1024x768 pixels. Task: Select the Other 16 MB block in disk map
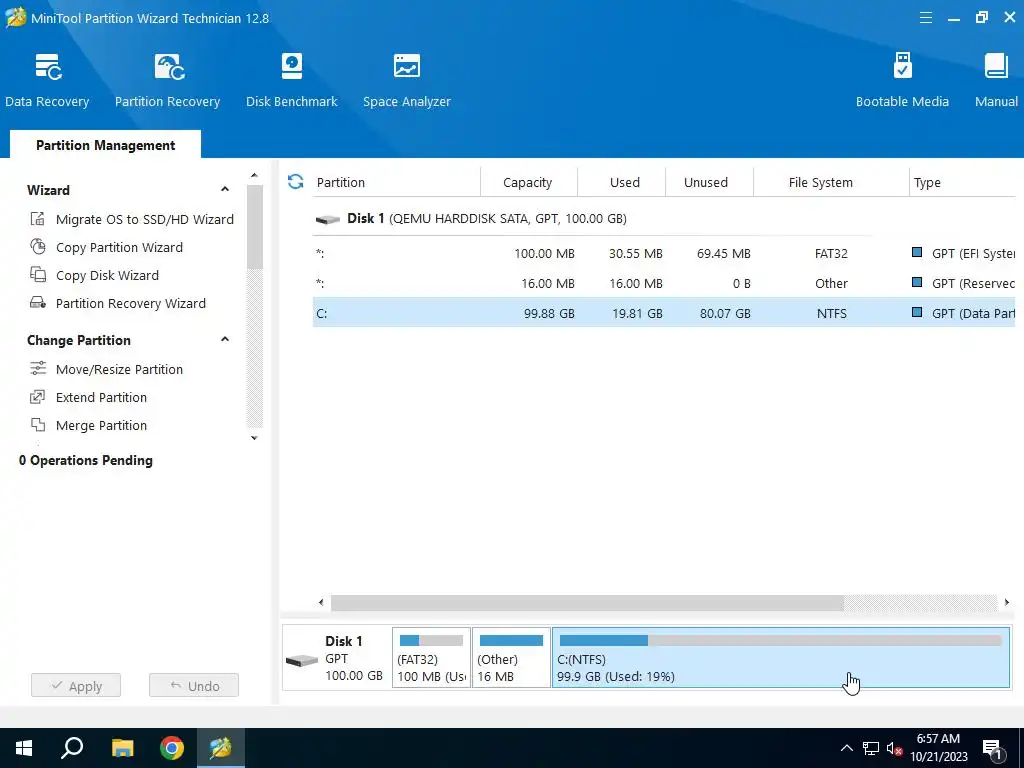click(x=511, y=658)
